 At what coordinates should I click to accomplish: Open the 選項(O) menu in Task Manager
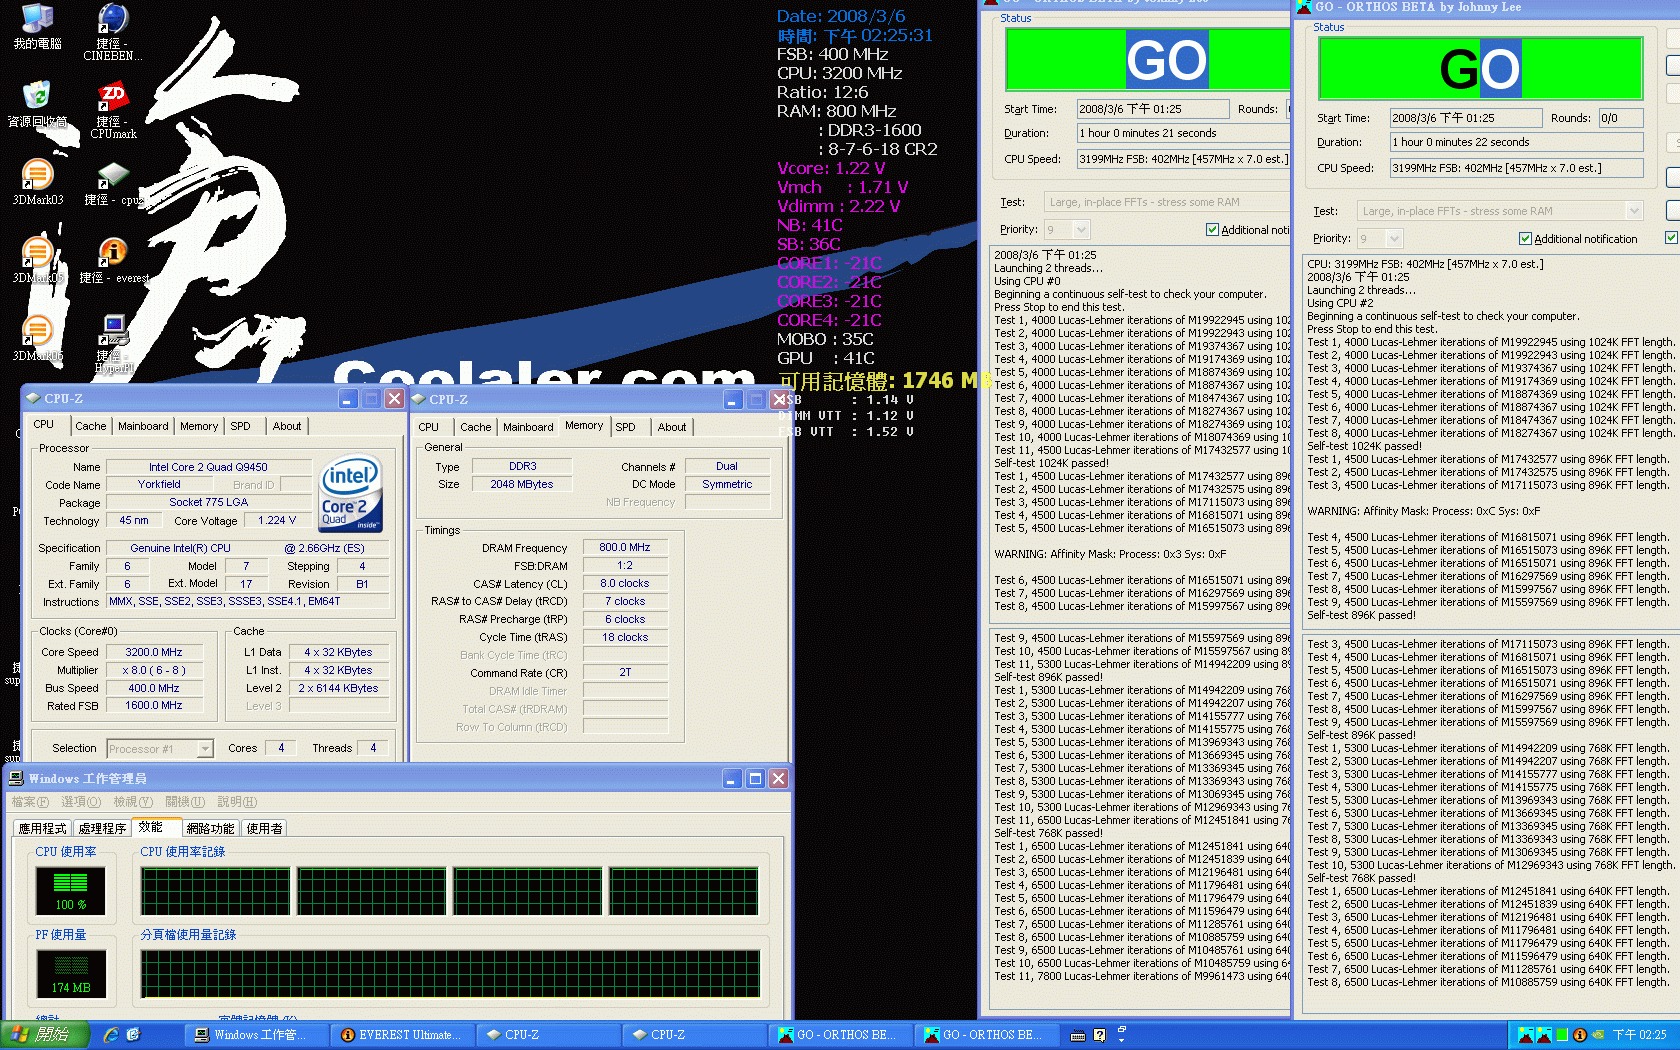coord(81,802)
